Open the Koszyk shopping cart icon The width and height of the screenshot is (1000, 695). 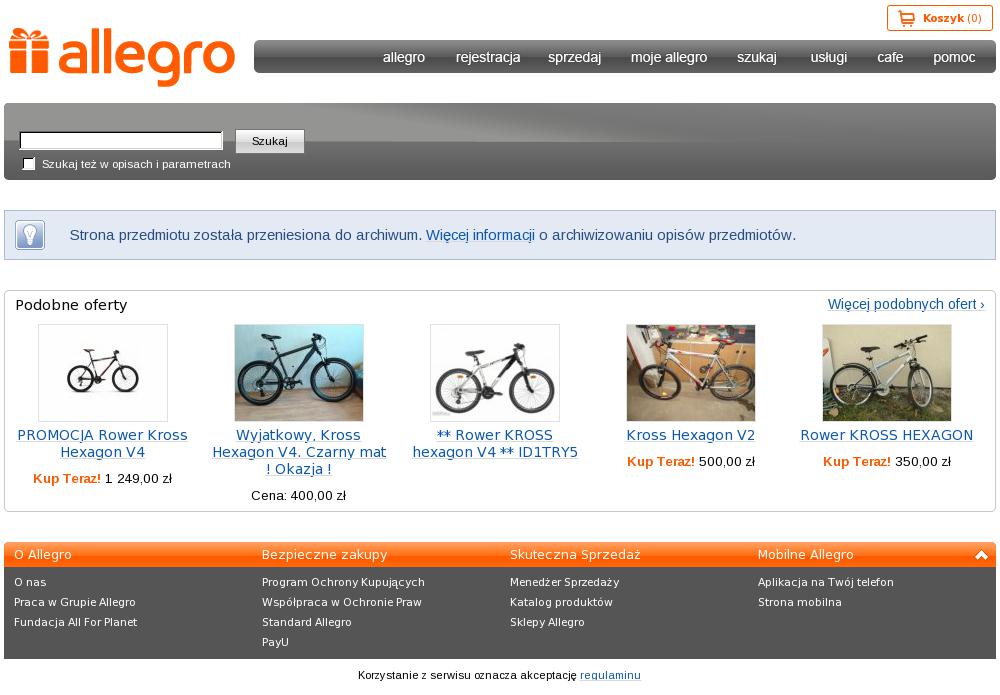coord(906,18)
